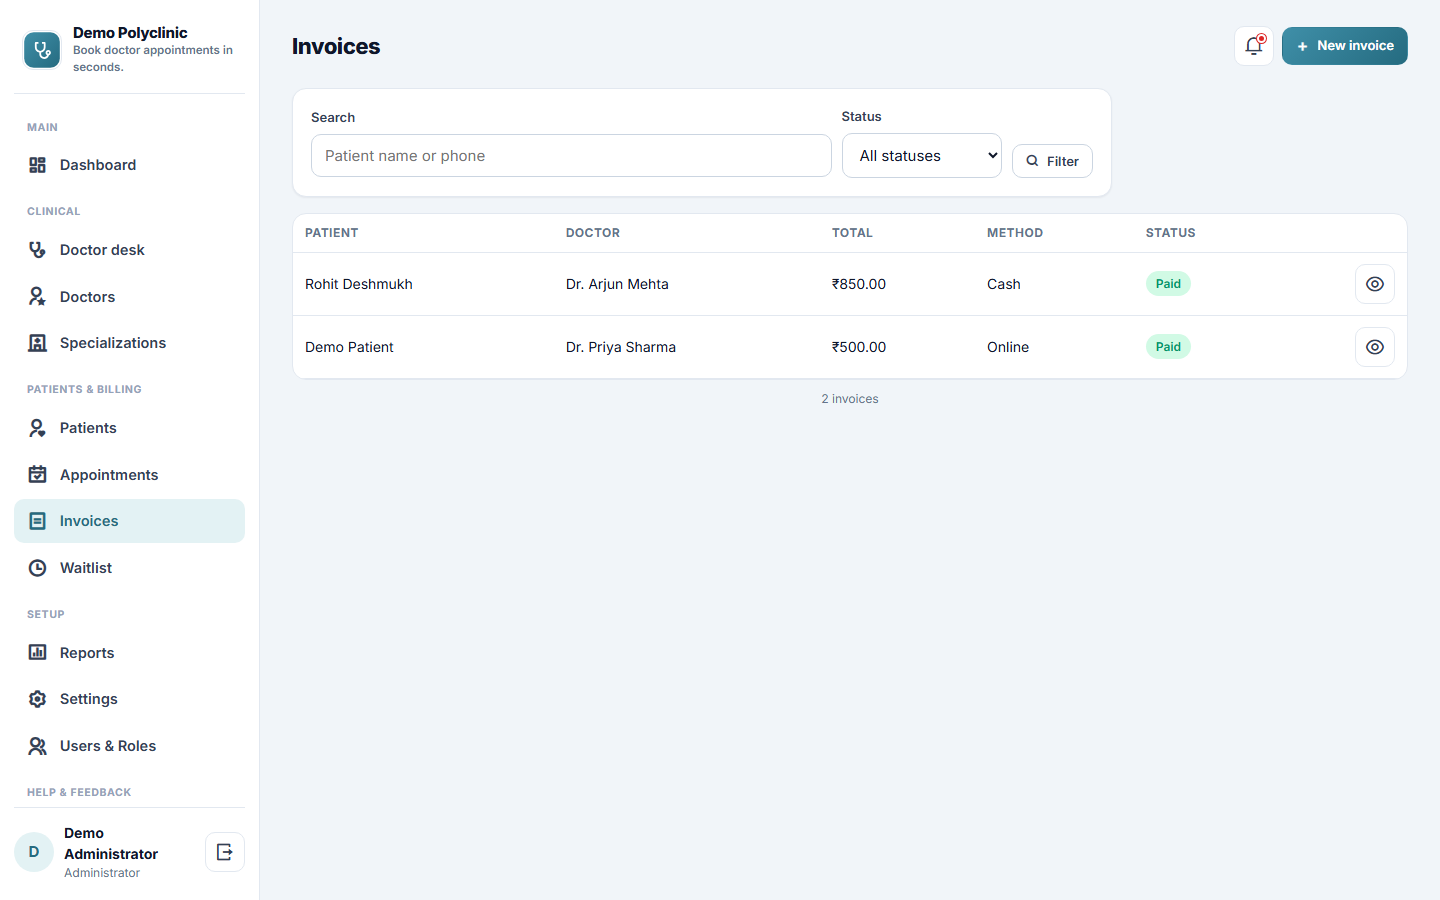
Task: Click the Waitlist clock icon
Action: click(x=37, y=568)
